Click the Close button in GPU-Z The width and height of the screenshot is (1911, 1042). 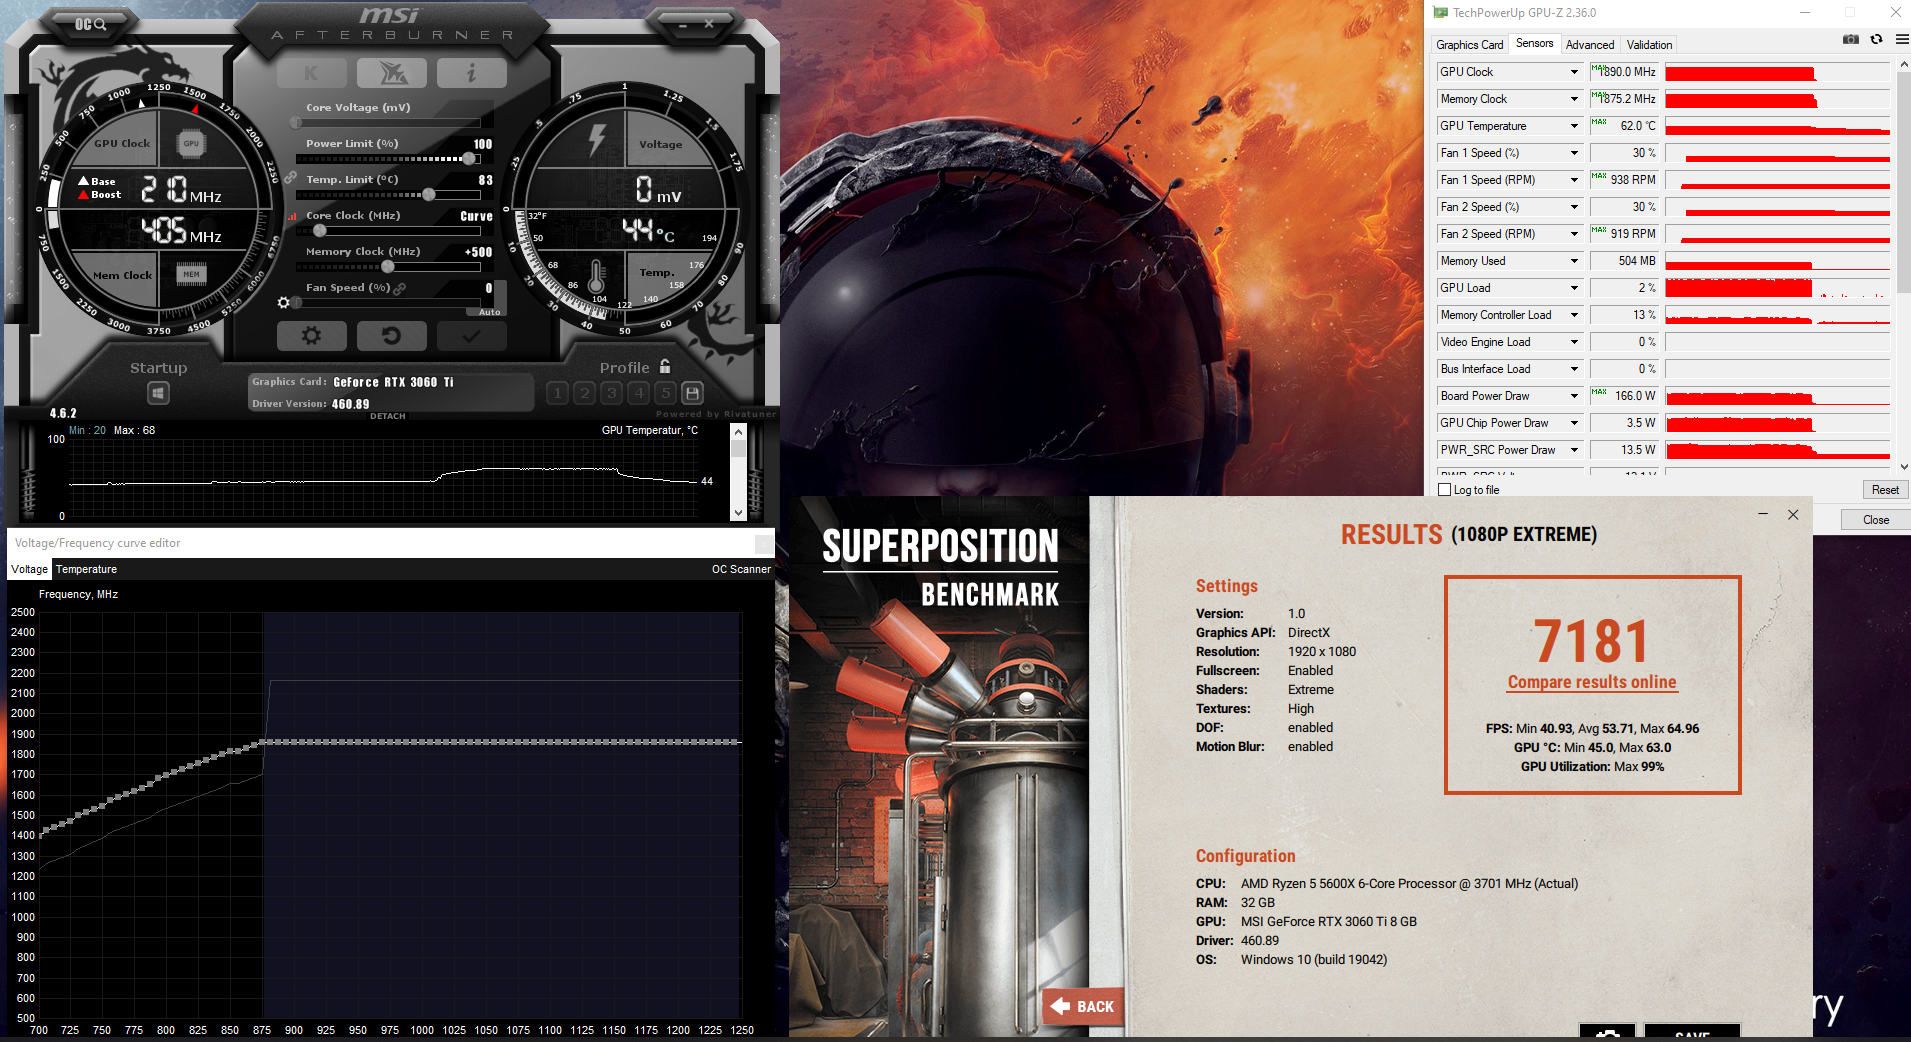click(1875, 520)
